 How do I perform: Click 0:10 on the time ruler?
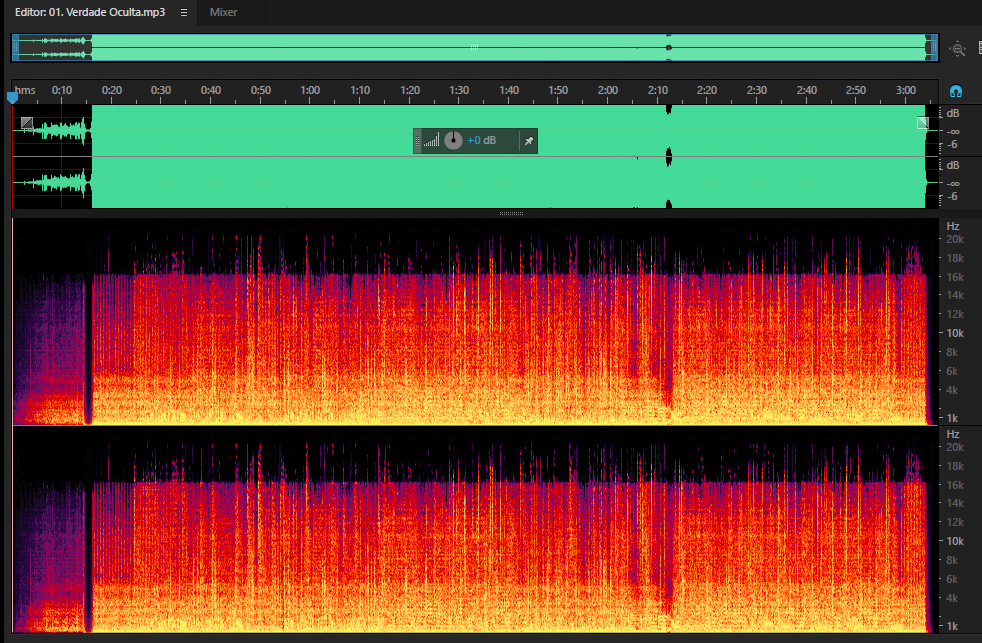click(61, 90)
